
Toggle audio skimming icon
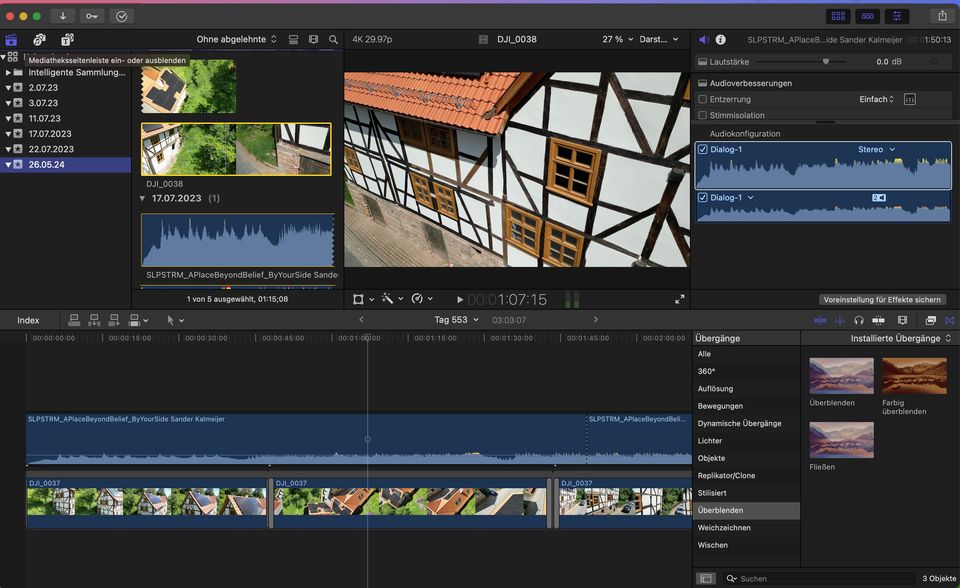click(839, 320)
